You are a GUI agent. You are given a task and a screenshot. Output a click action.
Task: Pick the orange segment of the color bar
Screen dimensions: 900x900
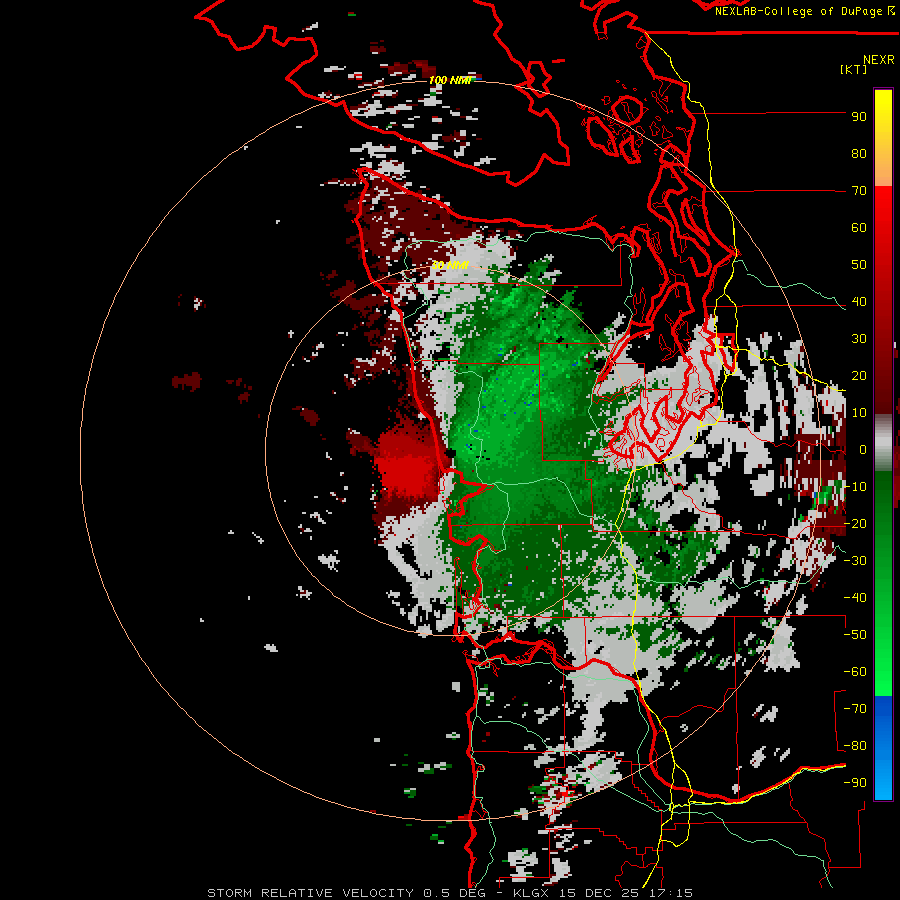click(883, 166)
